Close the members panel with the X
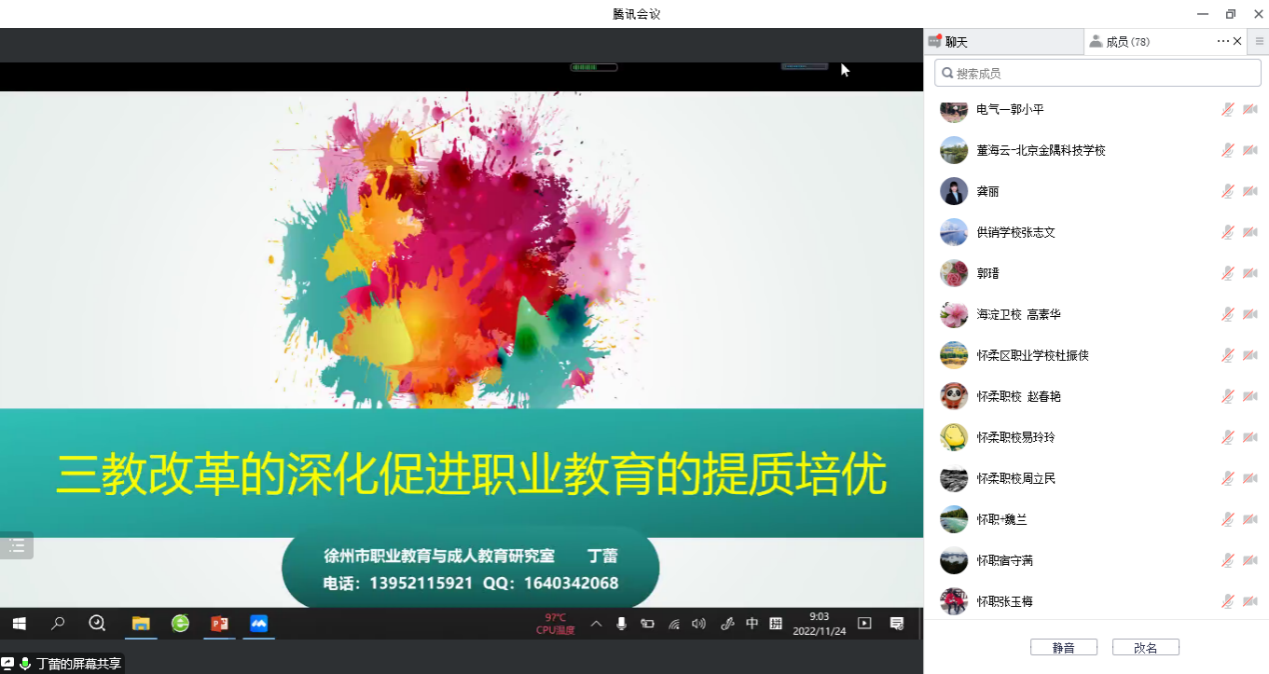The height and width of the screenshot is (674, 1269). tap(1238, 42)
